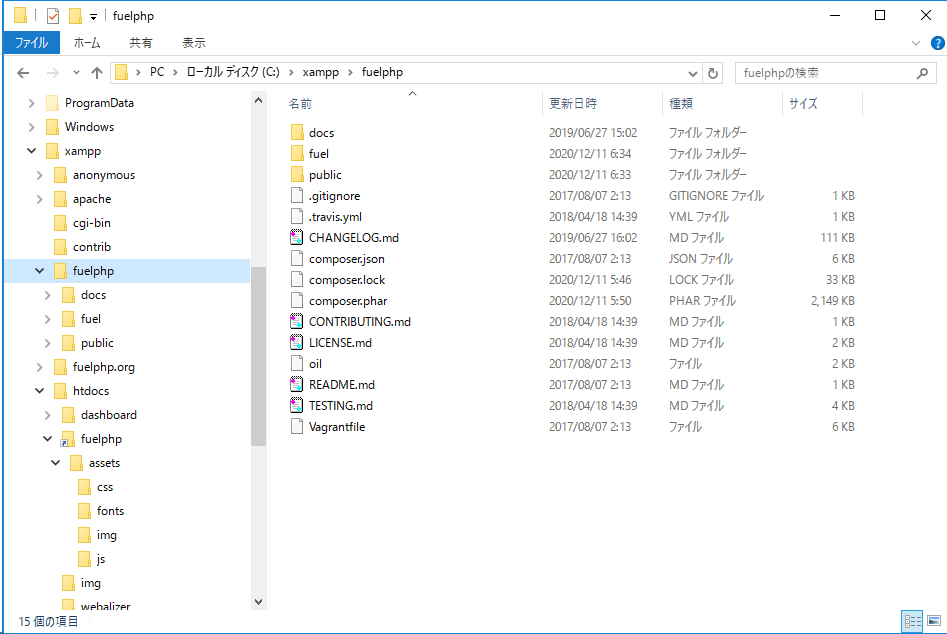The width and height of the screenshot is (947, 634).
Task: Click the refresh button beside the address bar
Action: pyautogui.click(x=713, y=73)
